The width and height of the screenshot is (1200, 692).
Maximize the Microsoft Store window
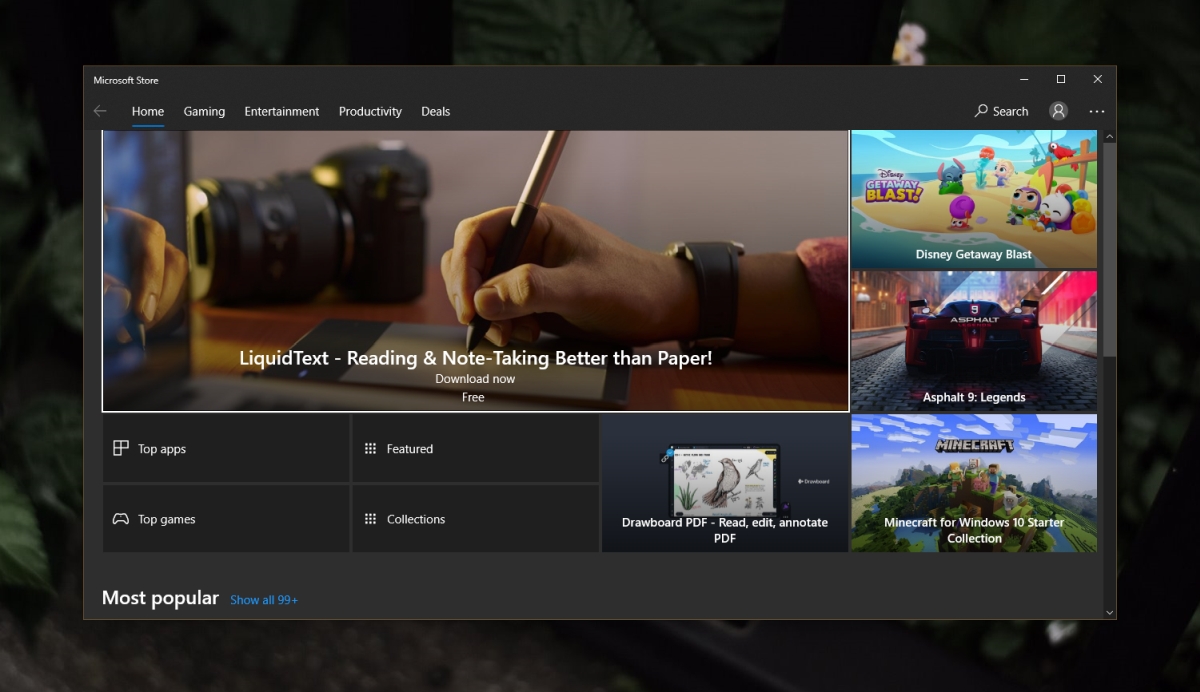click(1061, 79)
